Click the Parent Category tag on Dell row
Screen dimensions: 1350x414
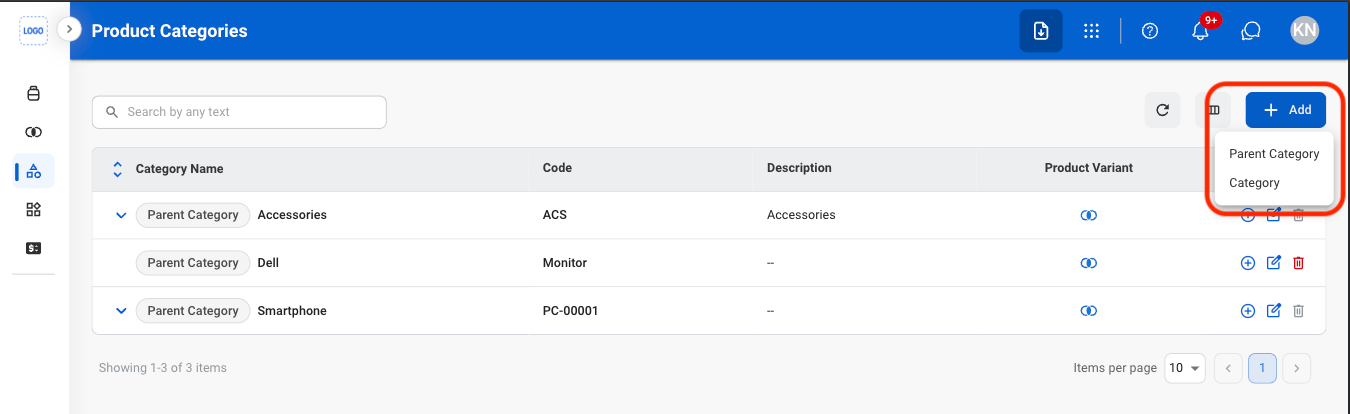193,263
